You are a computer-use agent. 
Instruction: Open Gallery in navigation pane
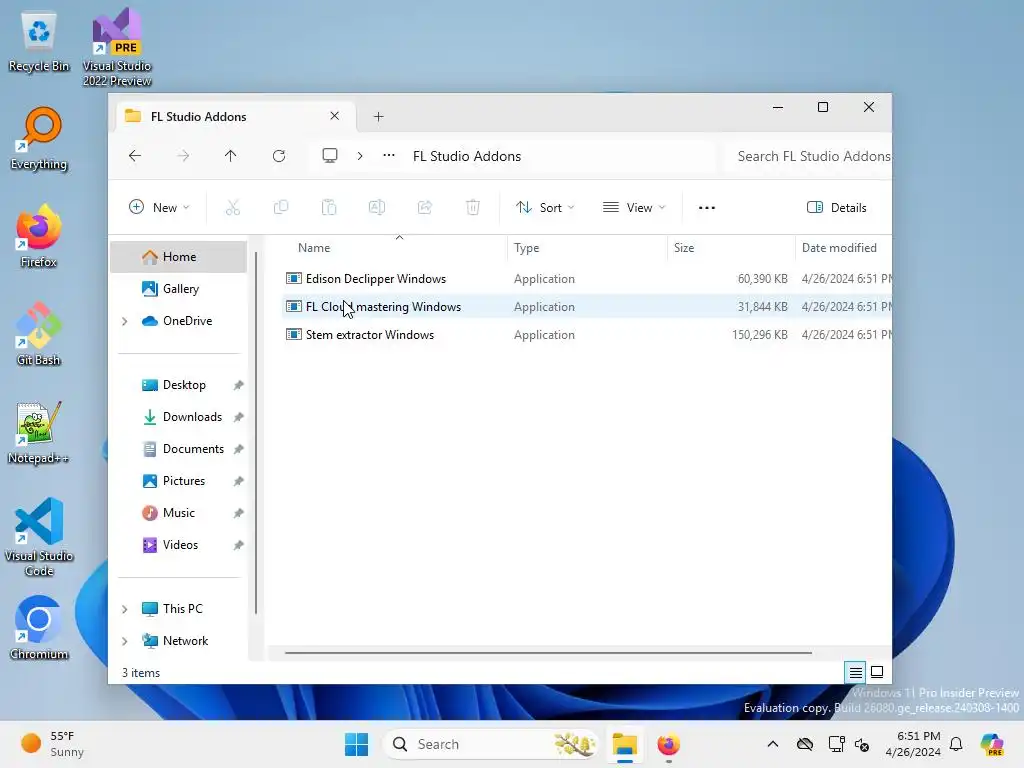click(180, 289)
